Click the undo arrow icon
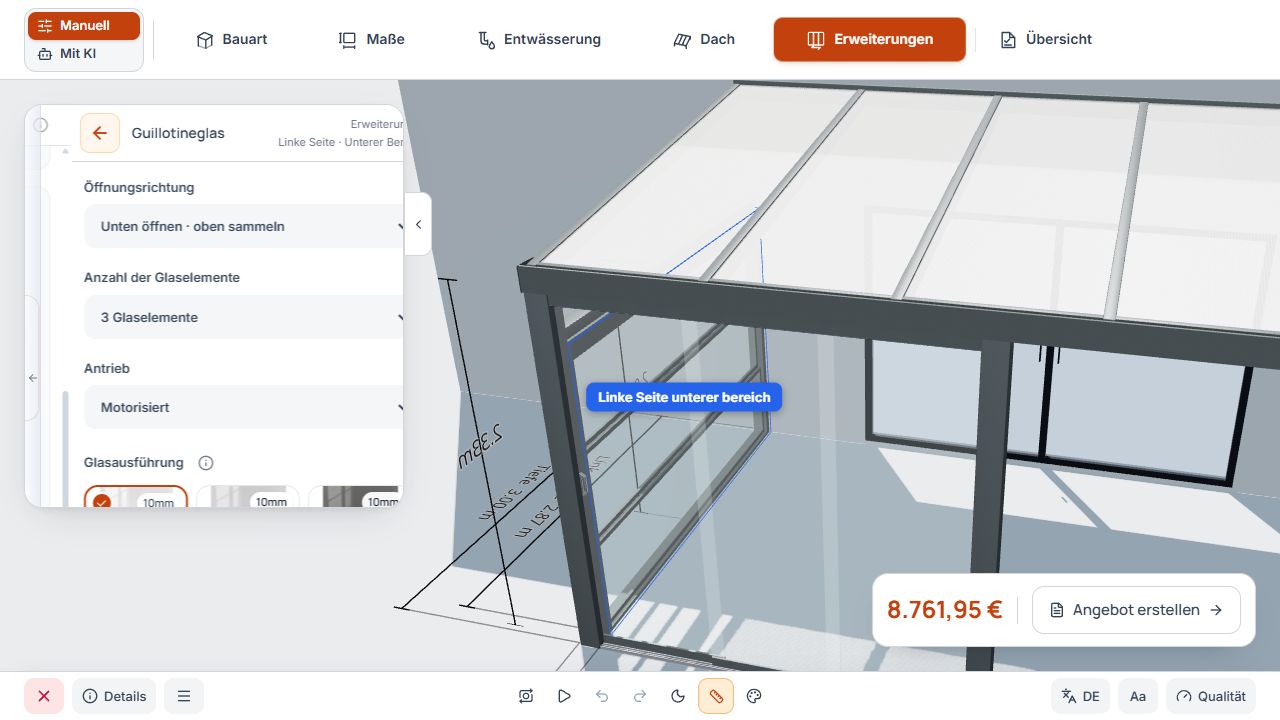The image size is (1280, 720). tap(602, 696)
